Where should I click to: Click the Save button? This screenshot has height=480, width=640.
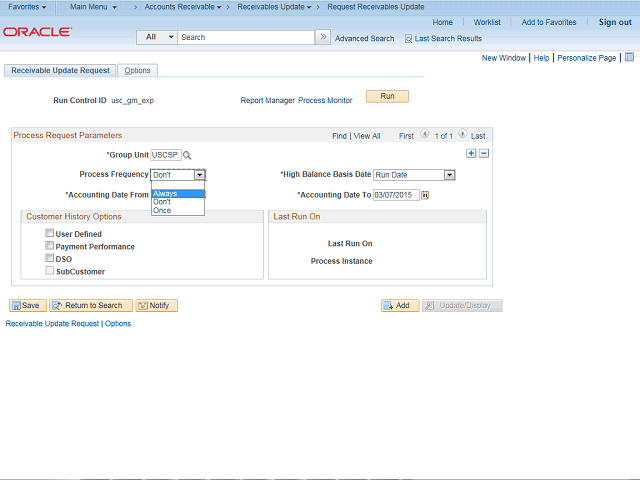point(28,305)
